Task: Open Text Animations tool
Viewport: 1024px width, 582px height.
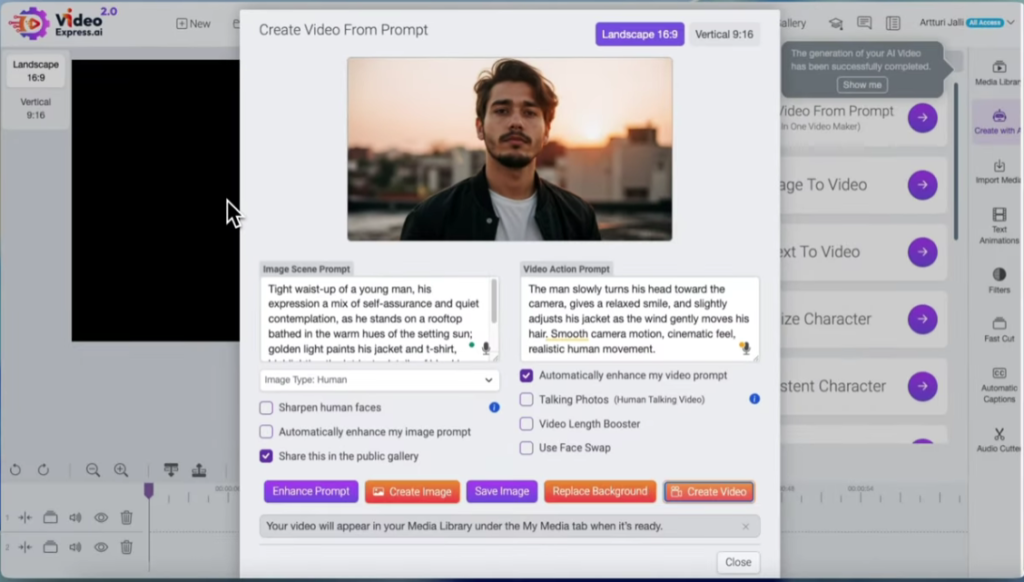Action: [x=998, y=226]
